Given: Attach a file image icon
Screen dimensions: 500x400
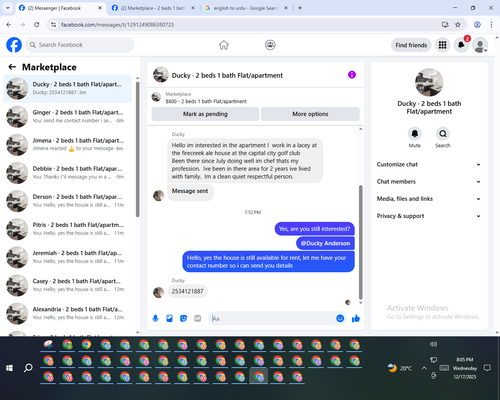Looking at the screenshot, I should tap(169, 319).
